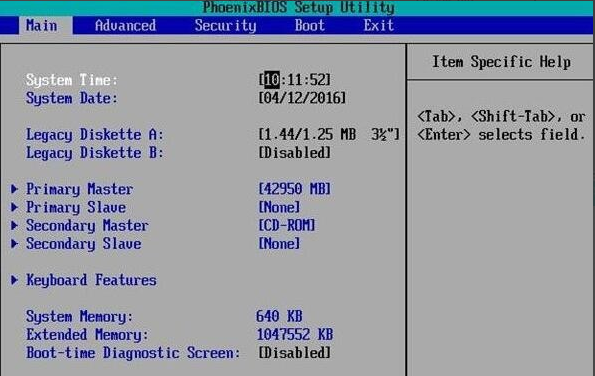Click the Legacy Diskette B label
The width and height of the screenshot is (595, 376).
tap(95, 153)
